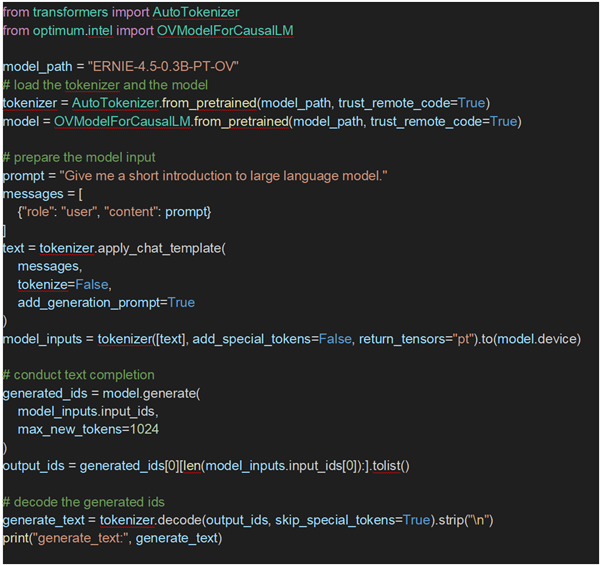Screen dimensions: 600x565
Task: Click the print function on the last line
Action: click(16, 539)
